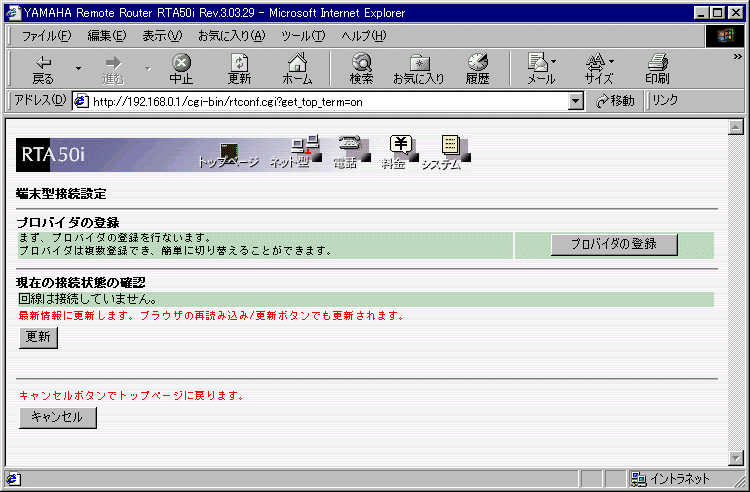The height and width of the screenshot is (492, 750).
Task: Open the Search (検索) panel
Action: click(x=361, y=70)
